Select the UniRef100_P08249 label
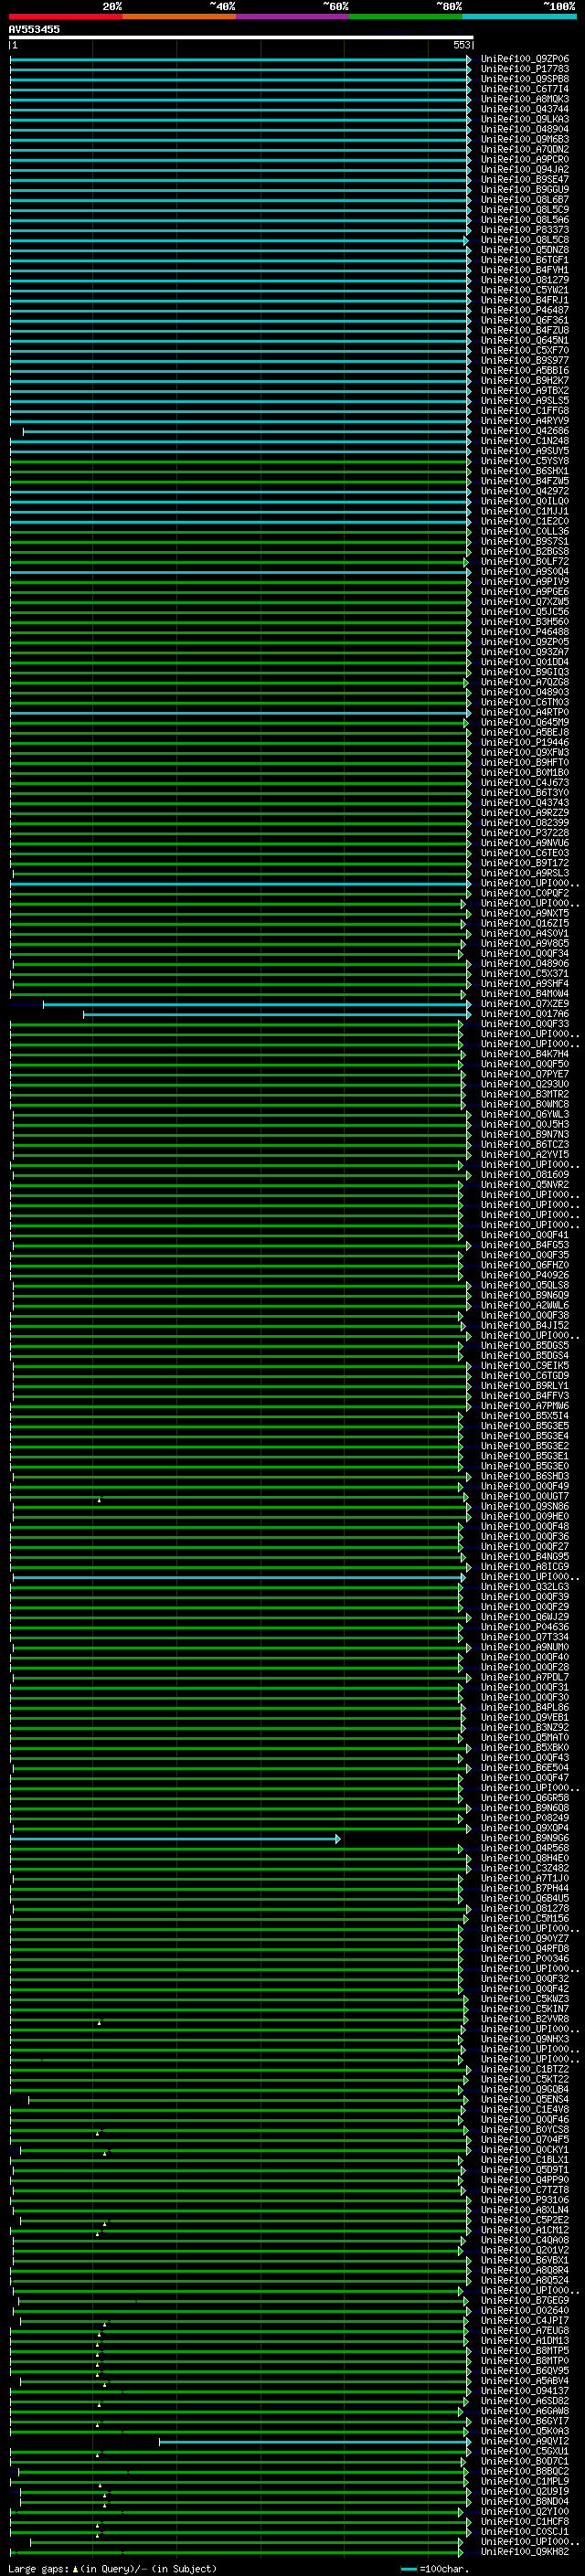This screenshot has width=585, height=2576. point(525,1818)
